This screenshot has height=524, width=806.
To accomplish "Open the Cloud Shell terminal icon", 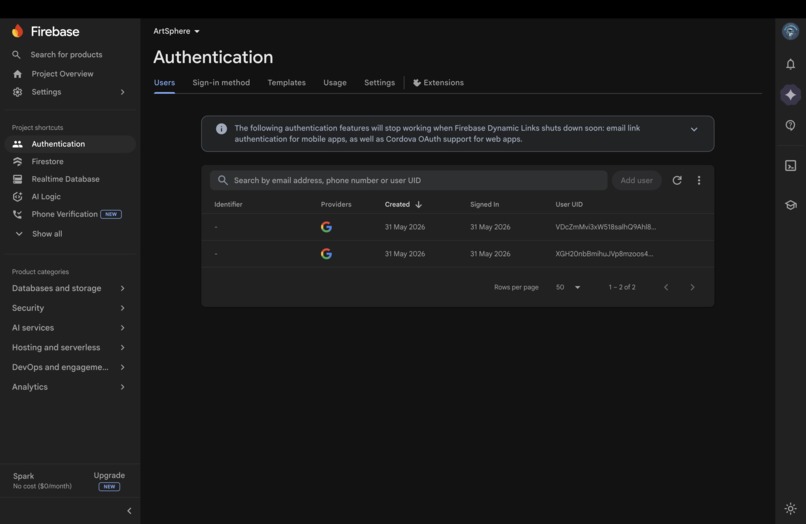I will [x=791, y=166].
